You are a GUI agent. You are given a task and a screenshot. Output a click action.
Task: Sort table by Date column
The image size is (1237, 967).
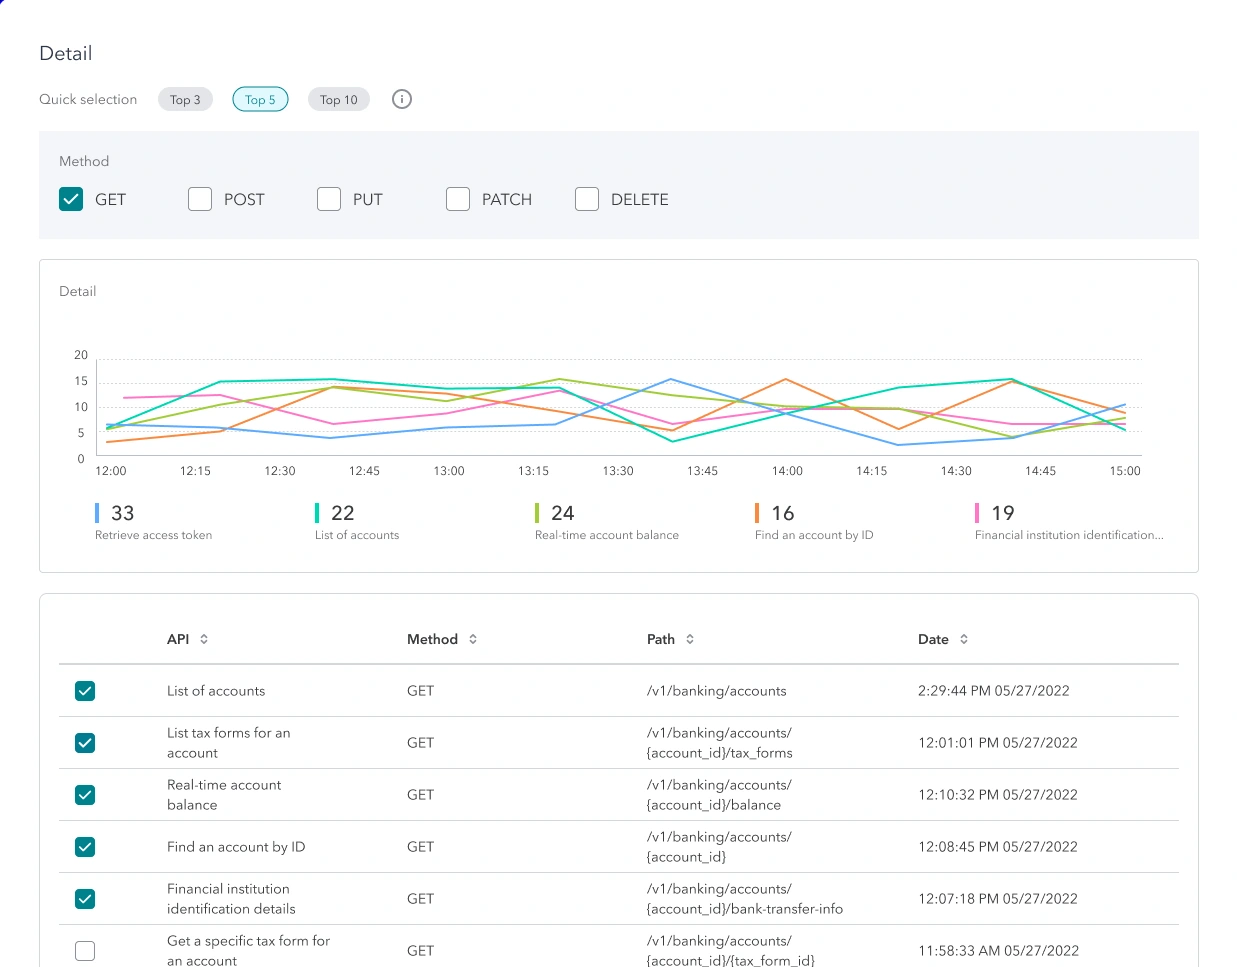[x=964, y=639]
